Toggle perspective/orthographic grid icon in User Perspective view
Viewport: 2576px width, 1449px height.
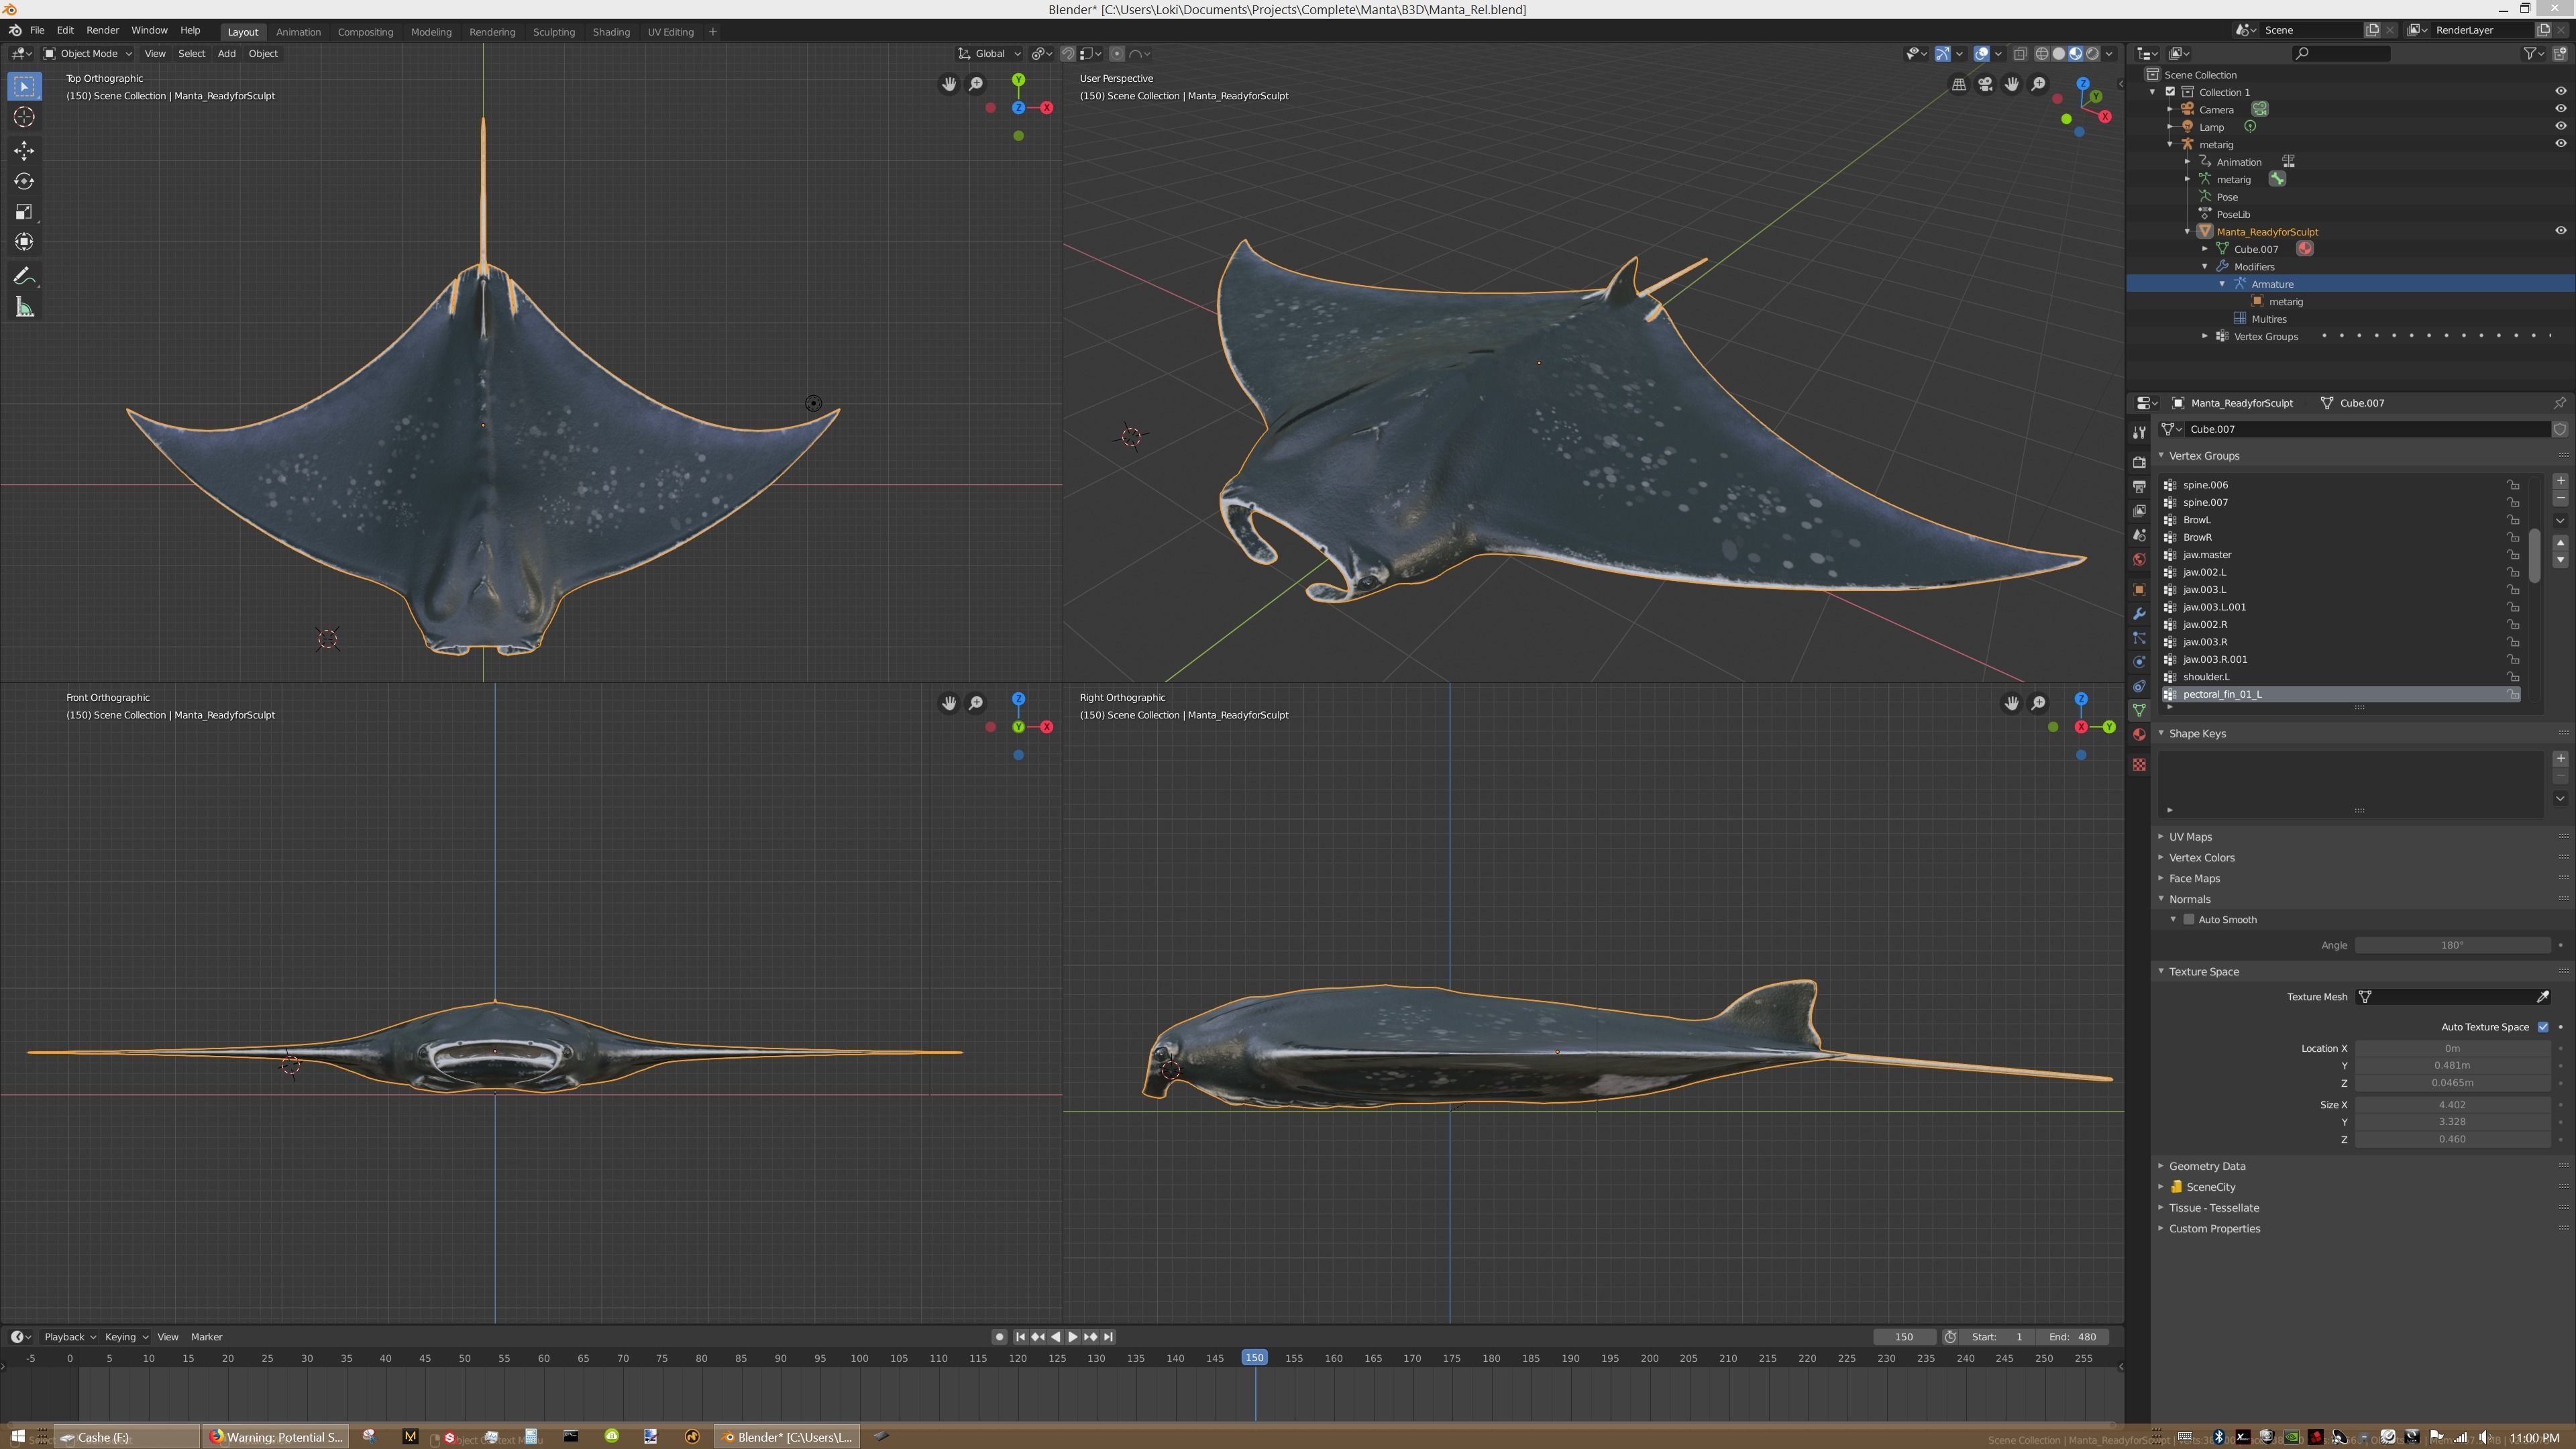tap(1959, 85)
